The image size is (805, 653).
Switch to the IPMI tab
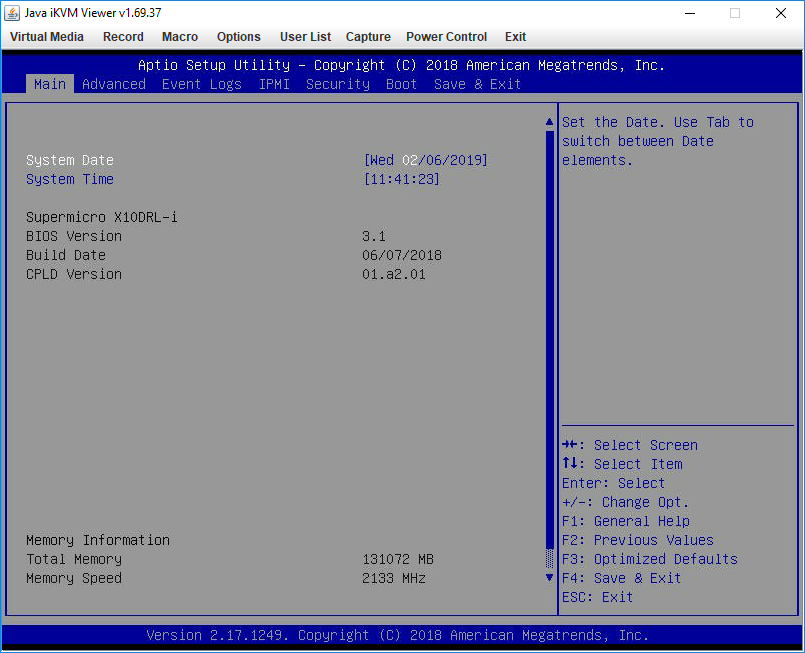coord(274,84)
